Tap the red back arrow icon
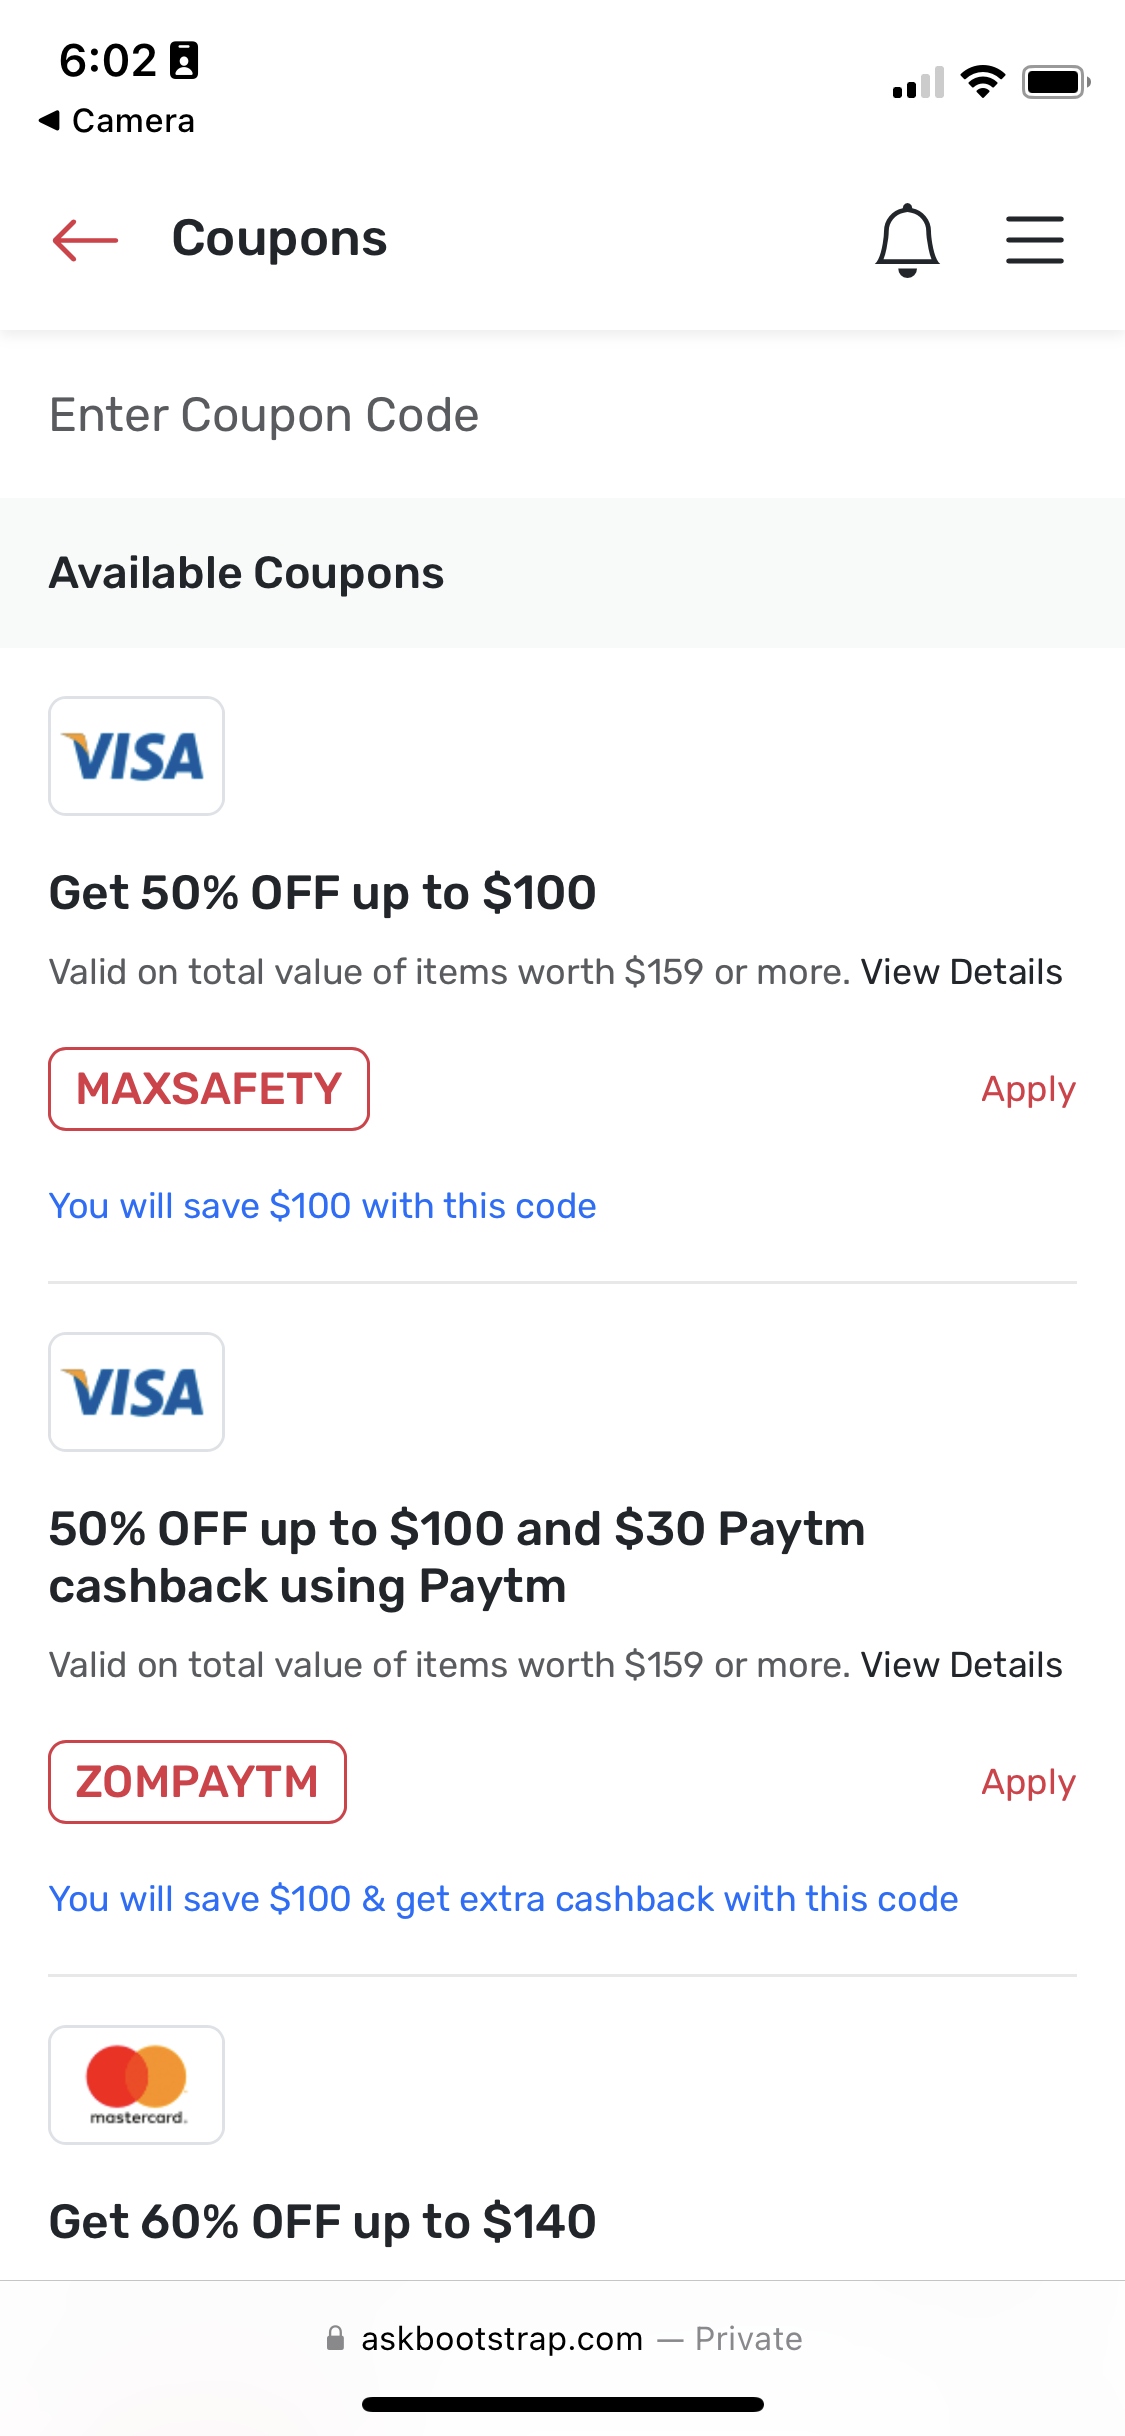 85,240
